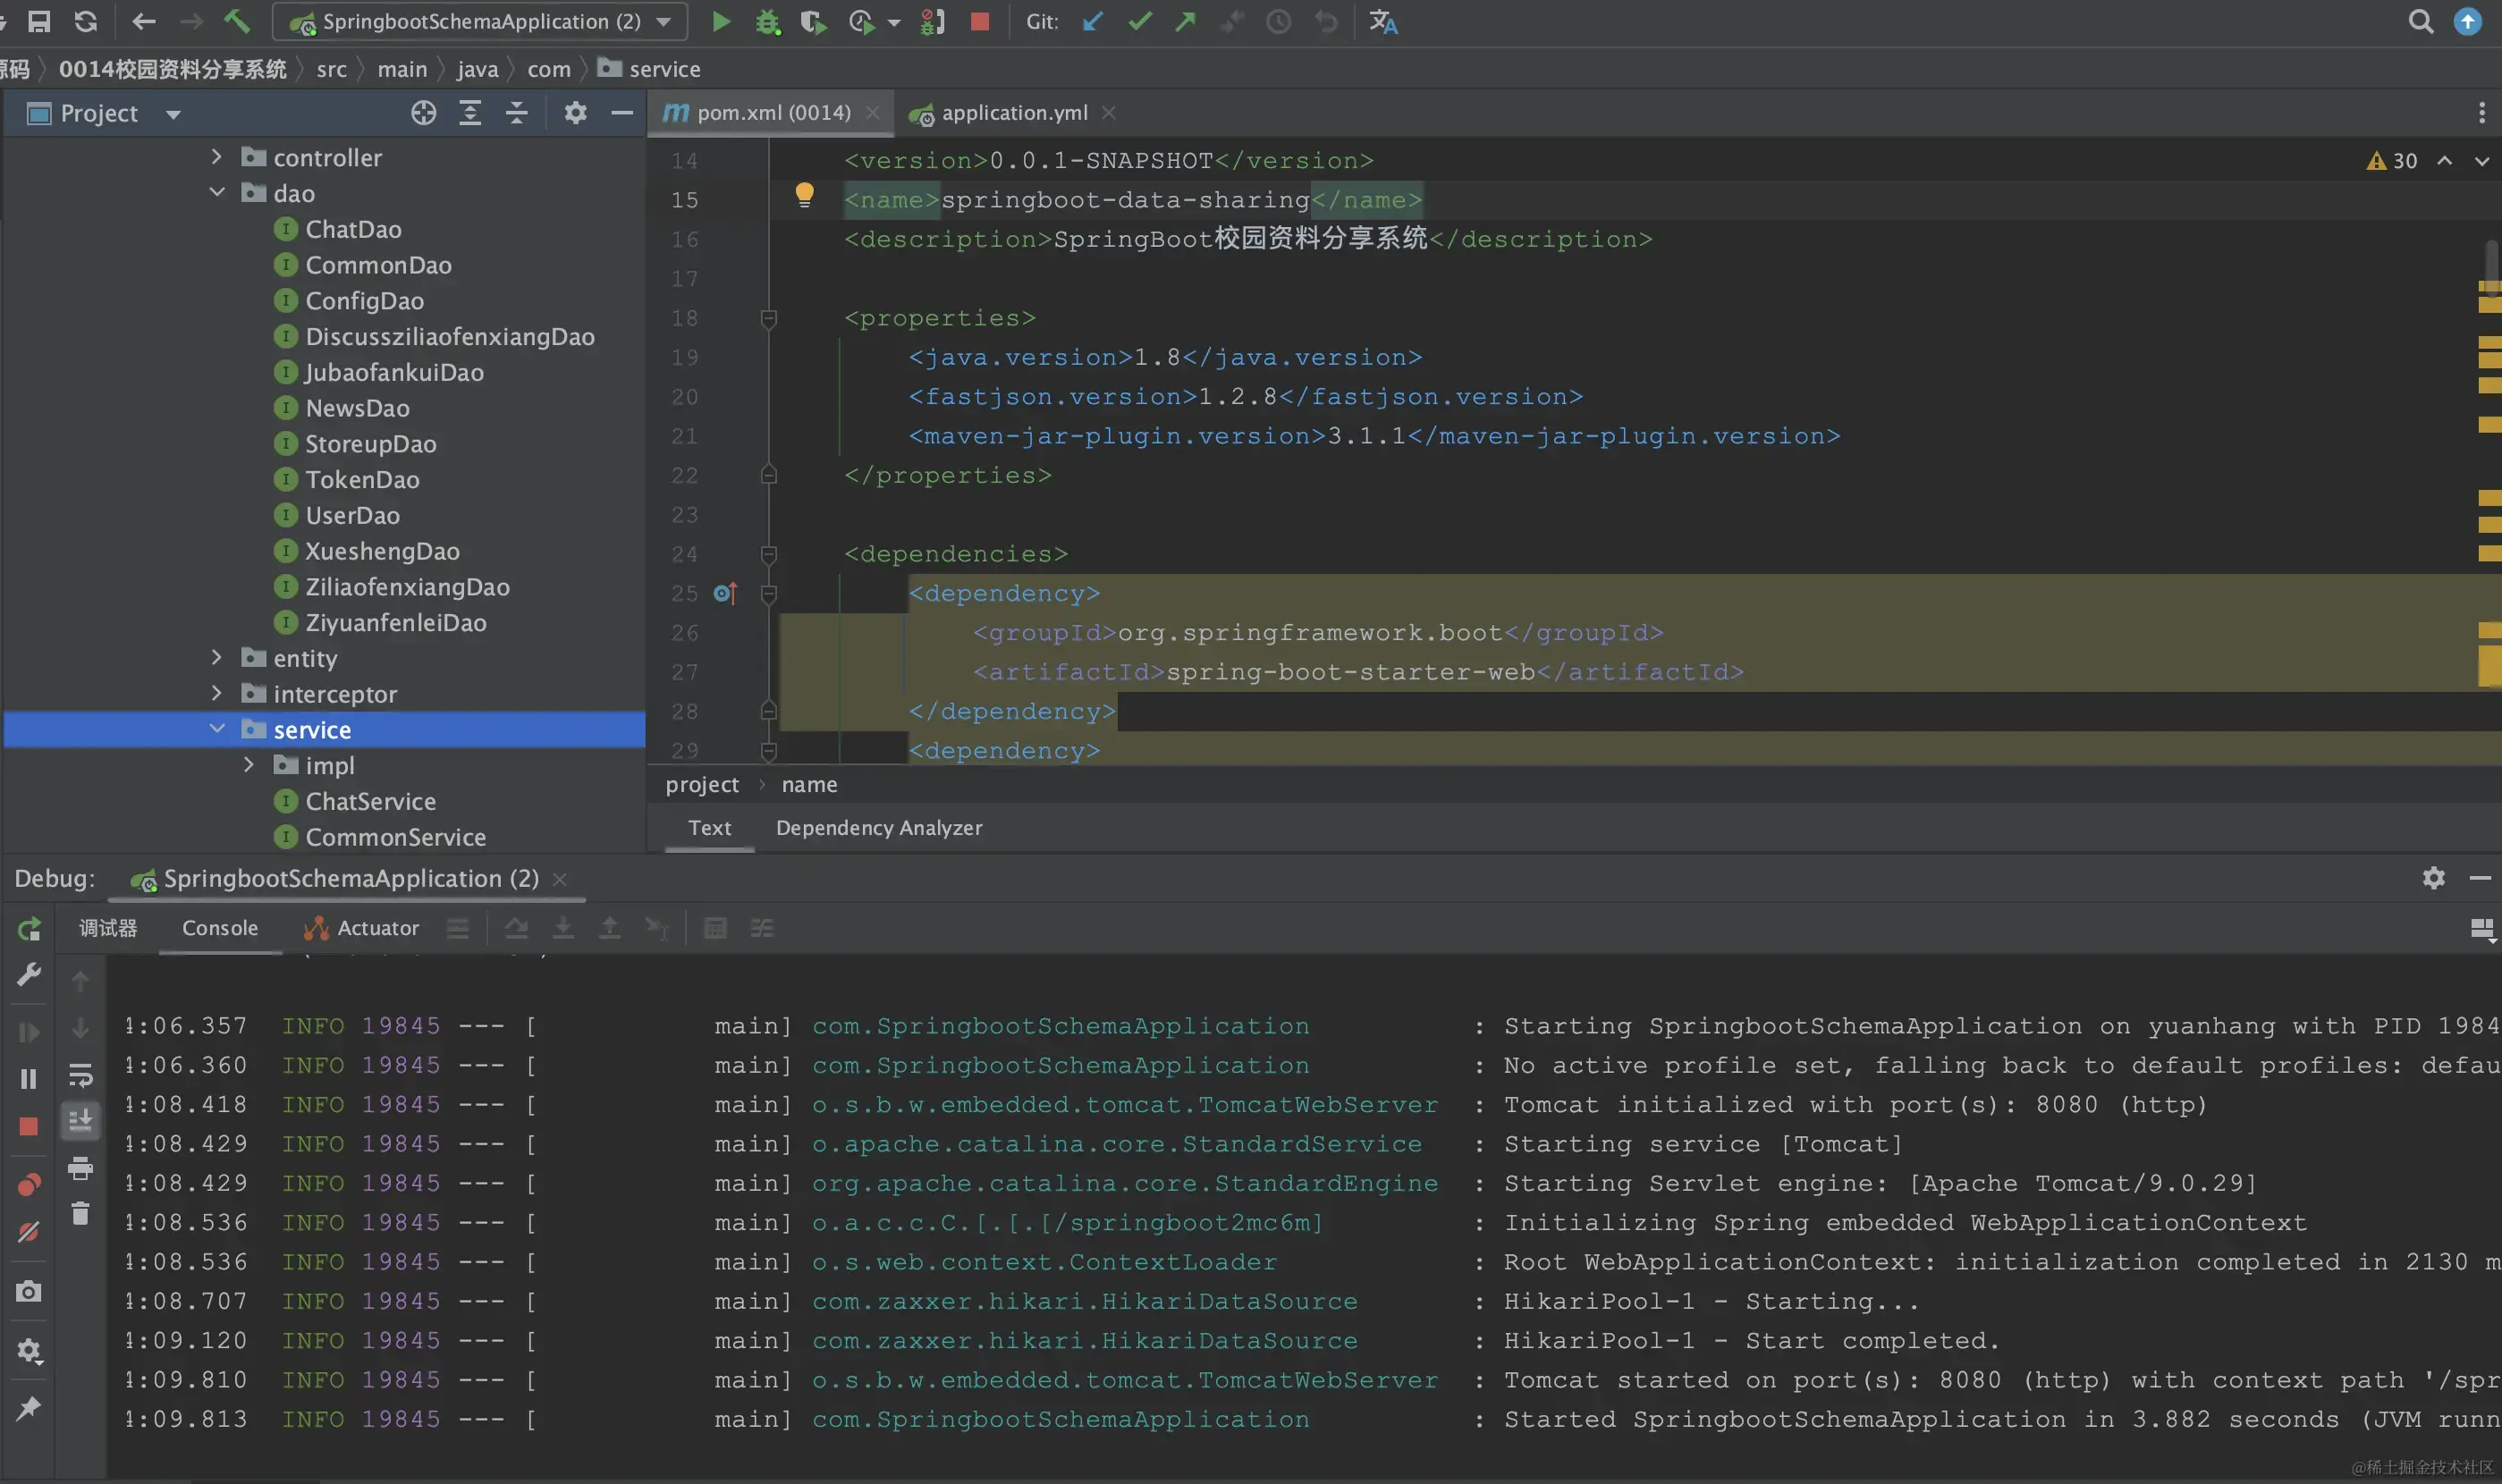The width and height of the screenshot is (2502, 1484).
Task: Expand the controller folder
Action: 217,157
